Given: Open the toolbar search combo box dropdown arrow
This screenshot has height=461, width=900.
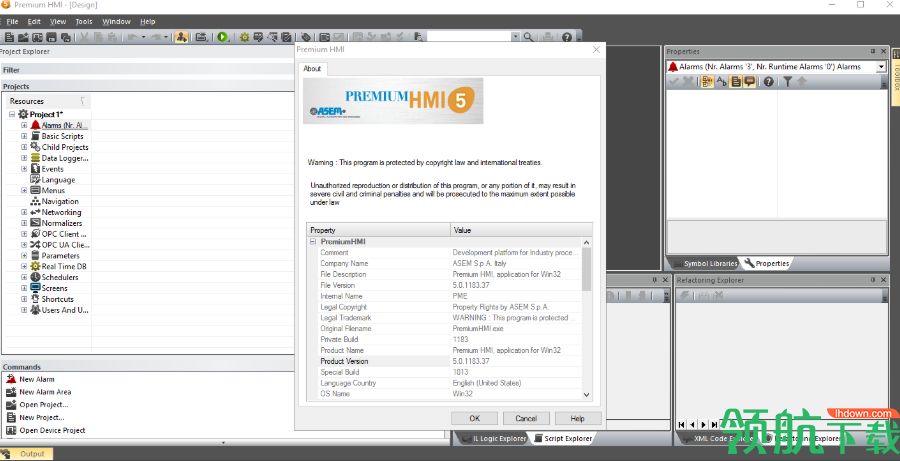Looking at the screenshot, I should [515, 37].
